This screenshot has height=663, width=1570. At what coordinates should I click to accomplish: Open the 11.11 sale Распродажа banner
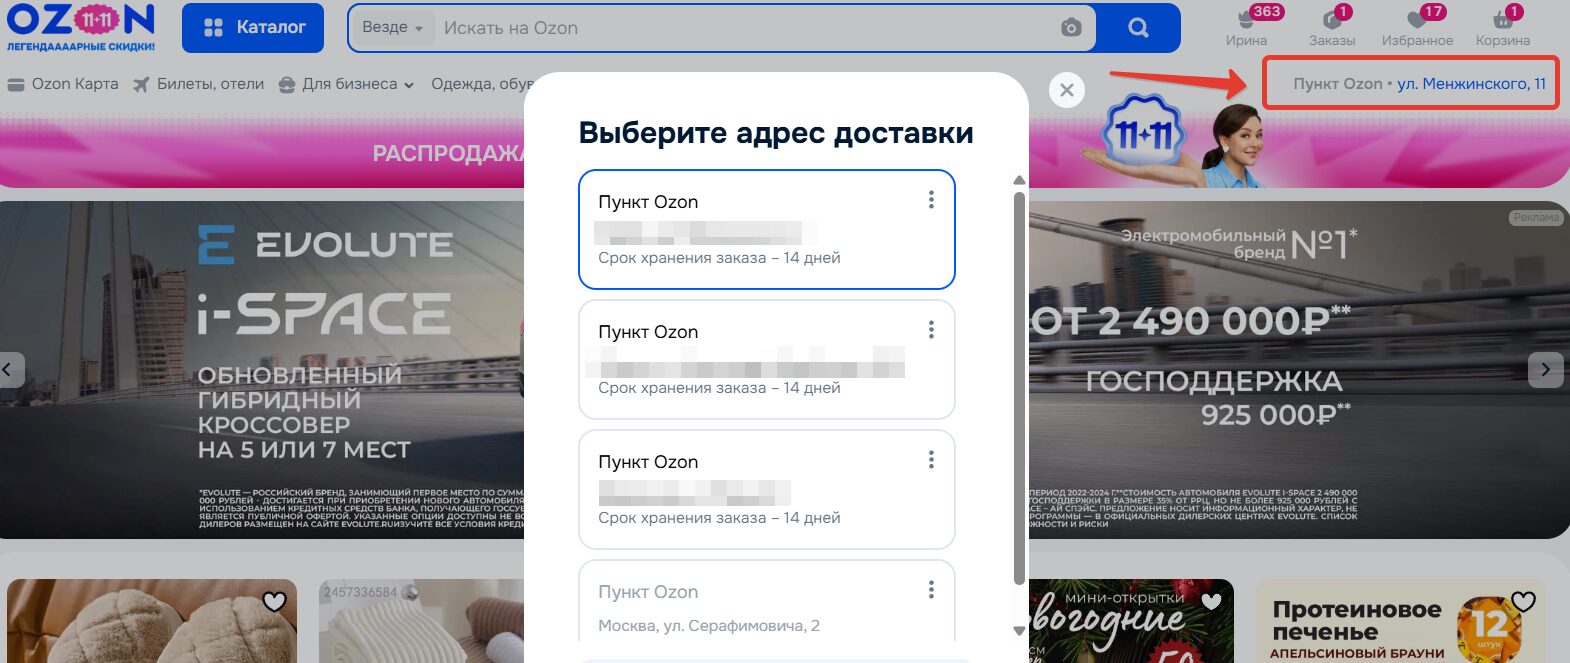[x=262, y=152]
